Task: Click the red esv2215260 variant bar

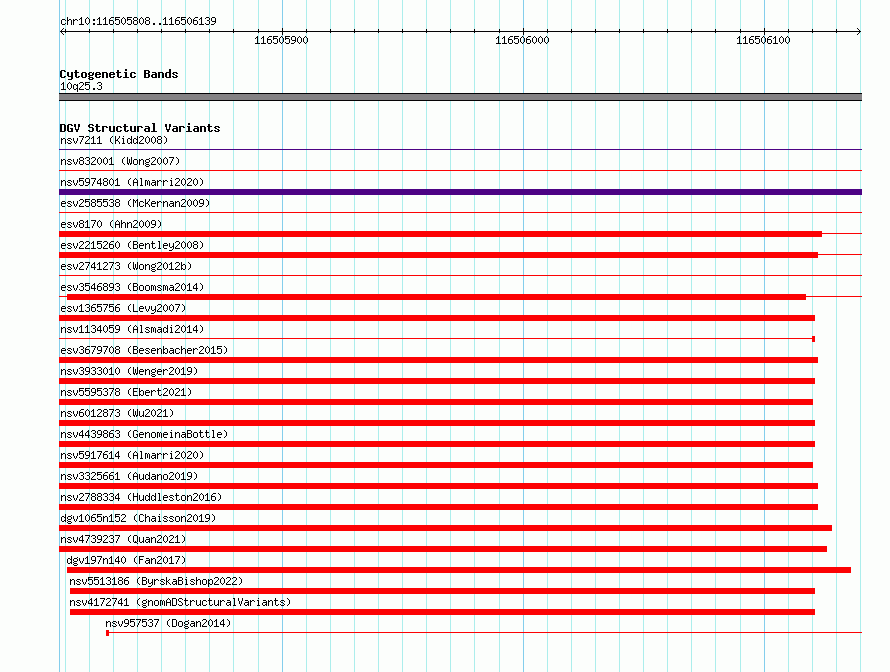Action: [438, 255]
